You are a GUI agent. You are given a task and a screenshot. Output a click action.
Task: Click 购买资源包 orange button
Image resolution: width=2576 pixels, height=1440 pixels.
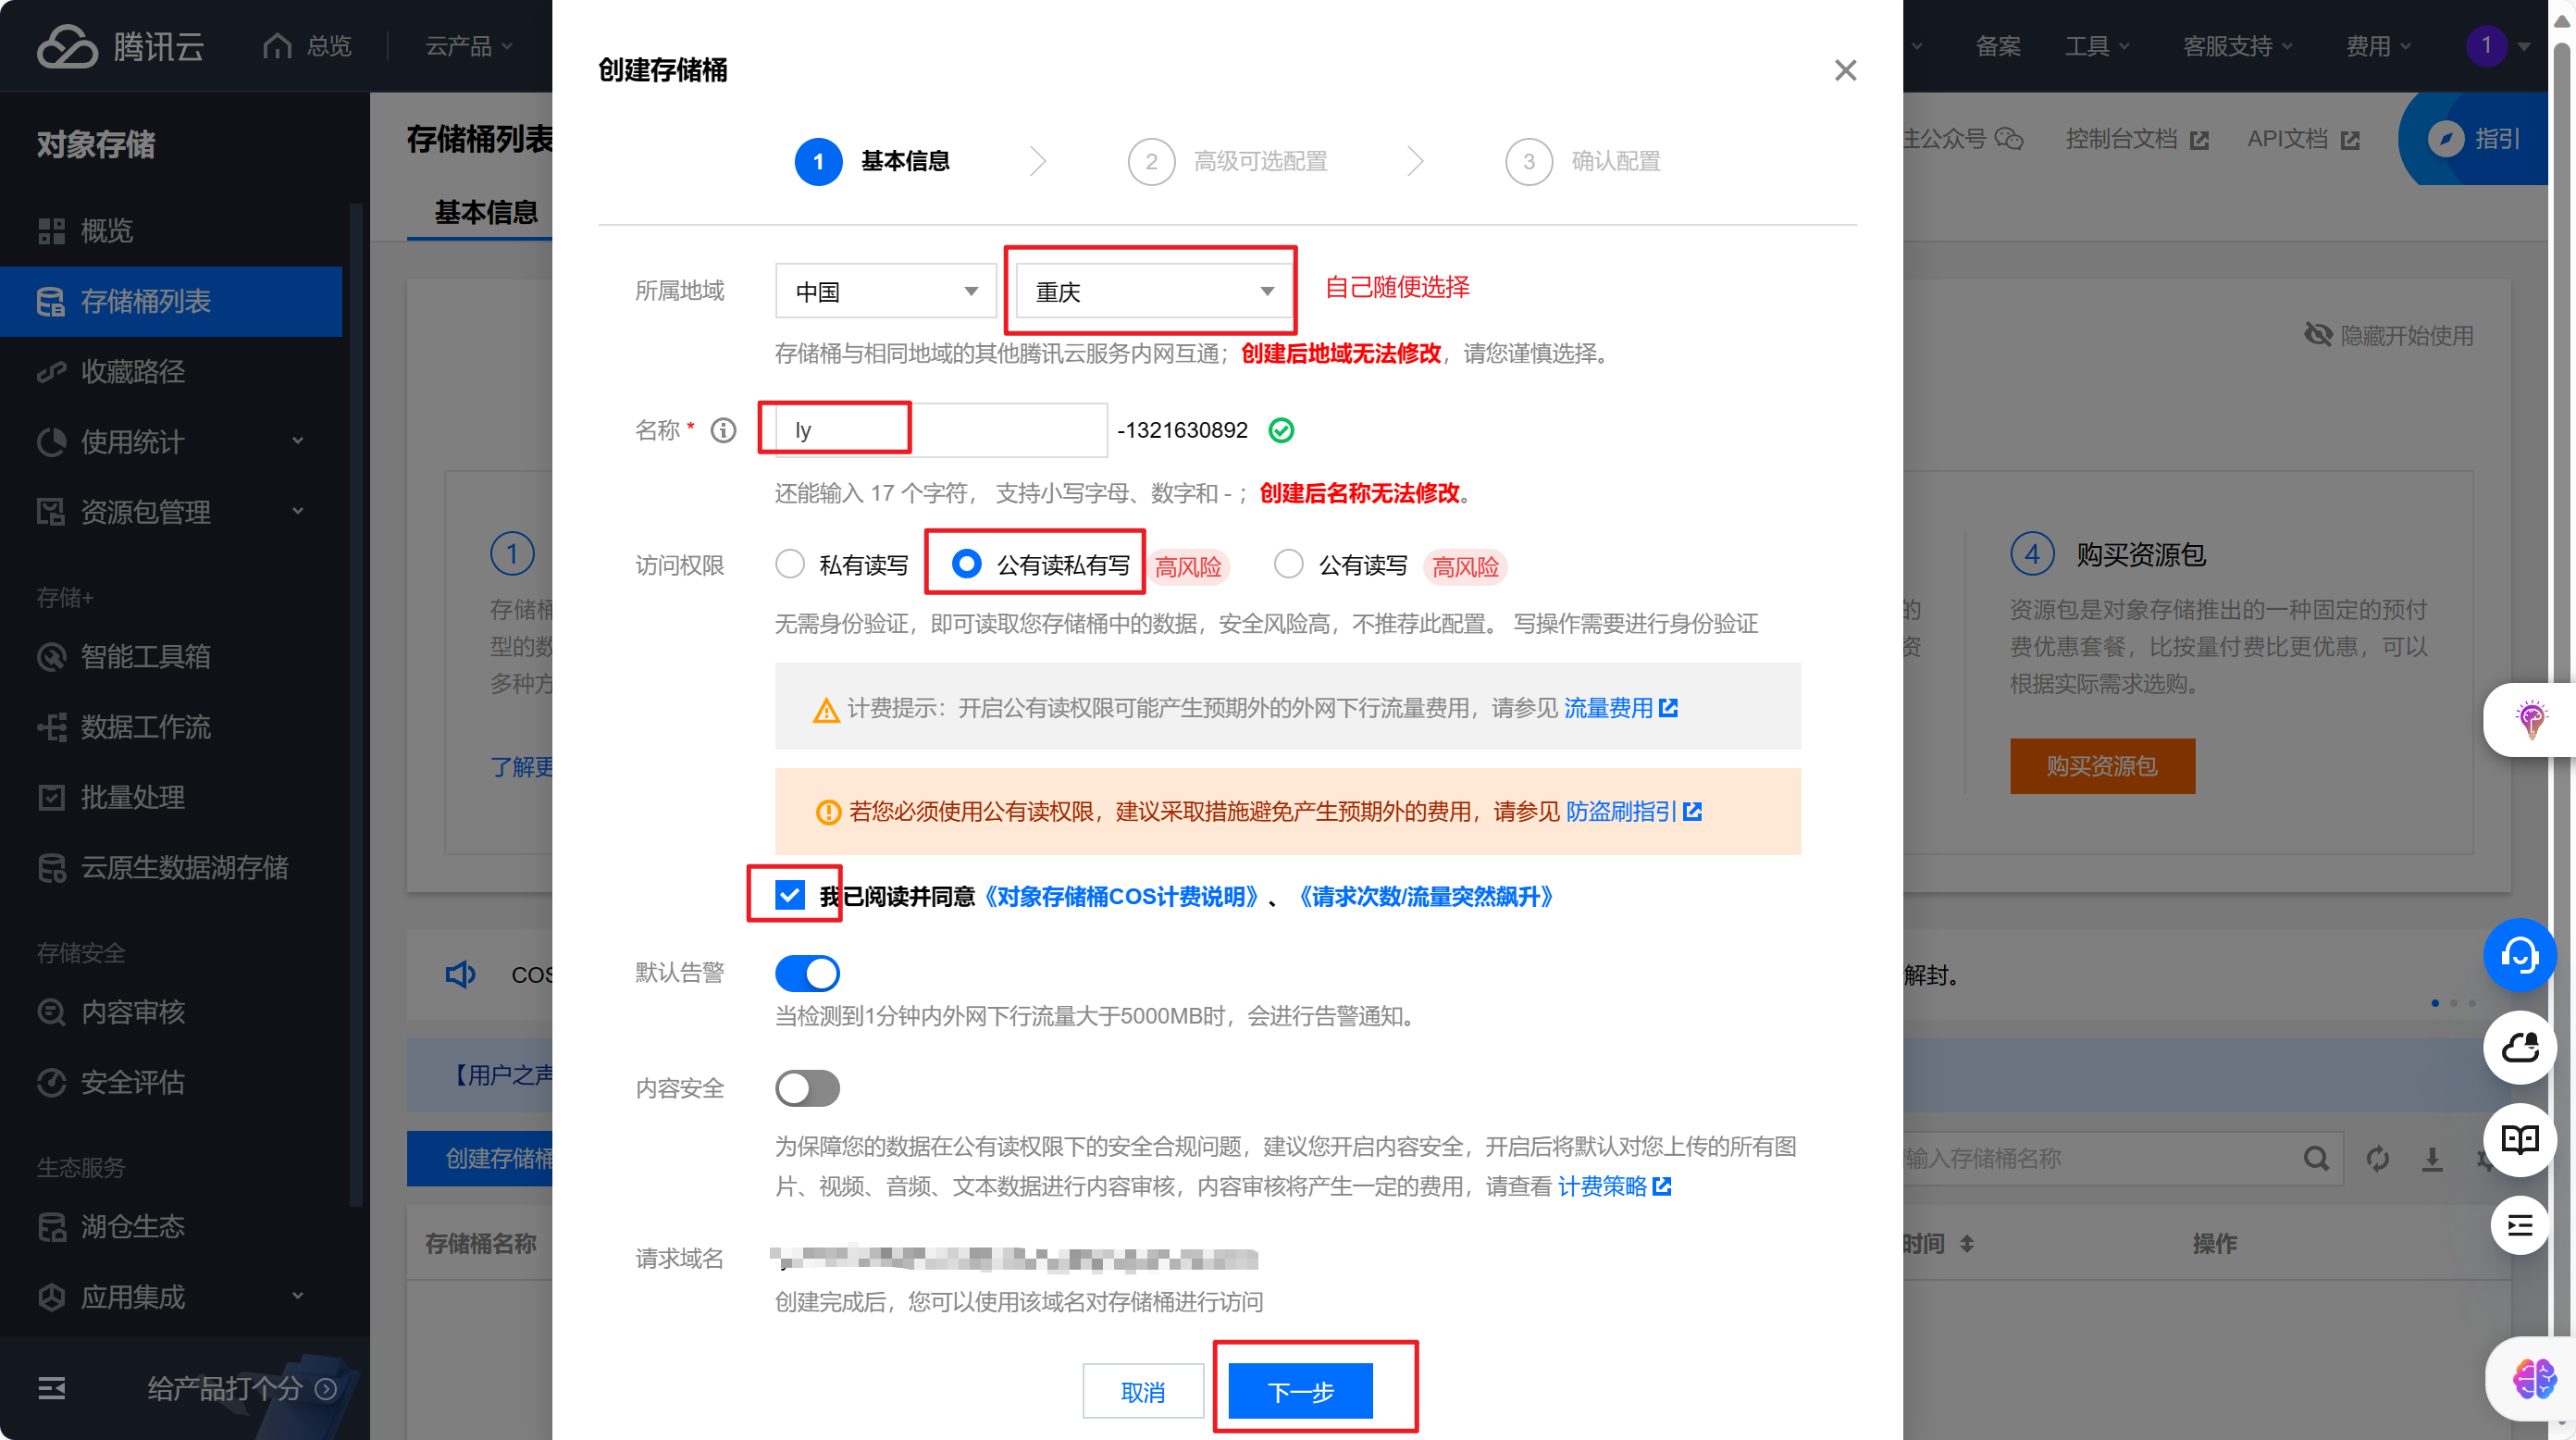click(x=2102, y=766)
